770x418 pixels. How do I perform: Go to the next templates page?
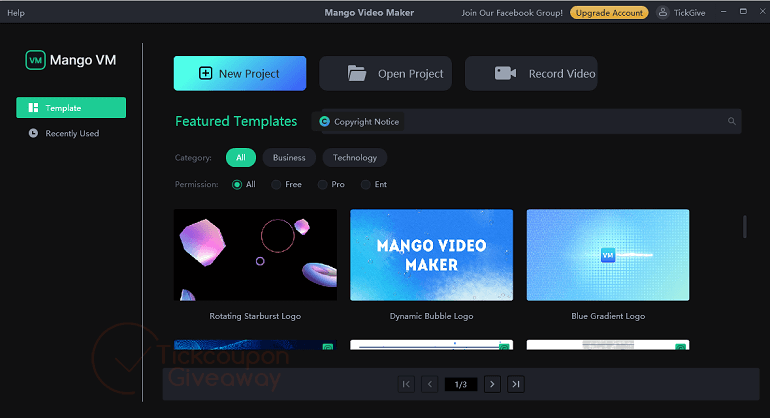491,384
